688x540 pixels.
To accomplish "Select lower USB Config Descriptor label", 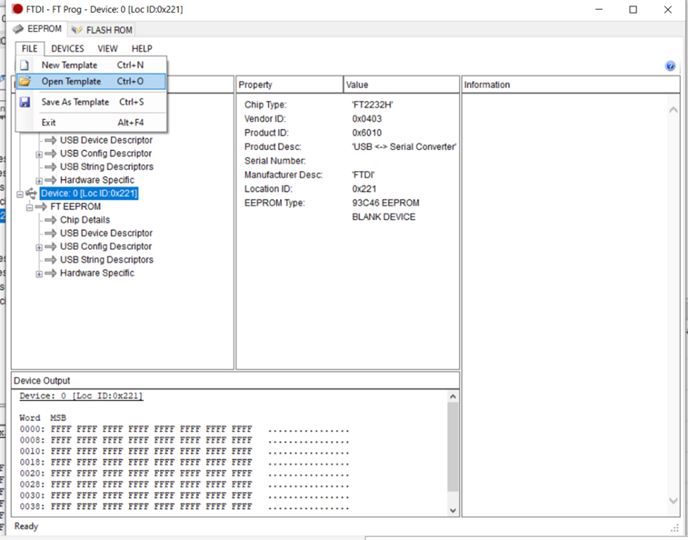I will pyautogui.click(x=106, y=247).
